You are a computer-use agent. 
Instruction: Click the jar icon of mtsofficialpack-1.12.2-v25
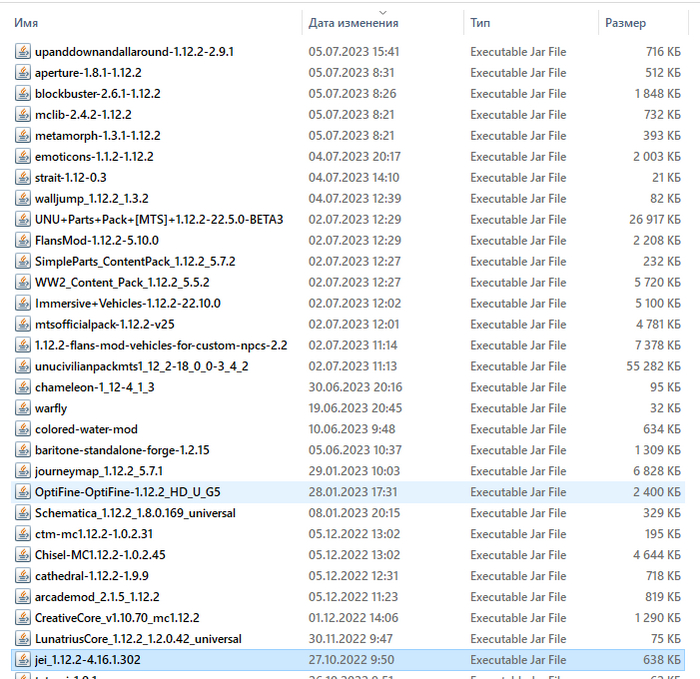23,325
